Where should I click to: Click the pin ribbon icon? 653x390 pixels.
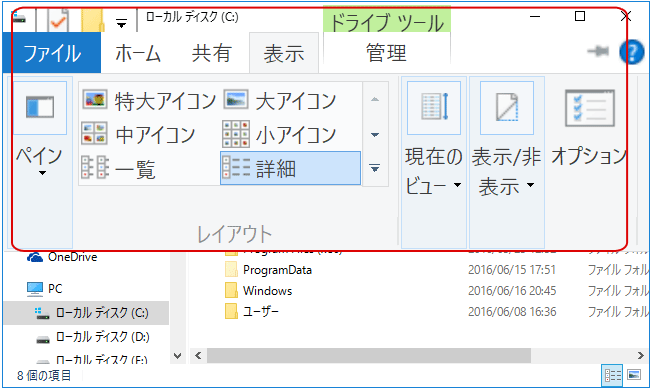point(598,52)
